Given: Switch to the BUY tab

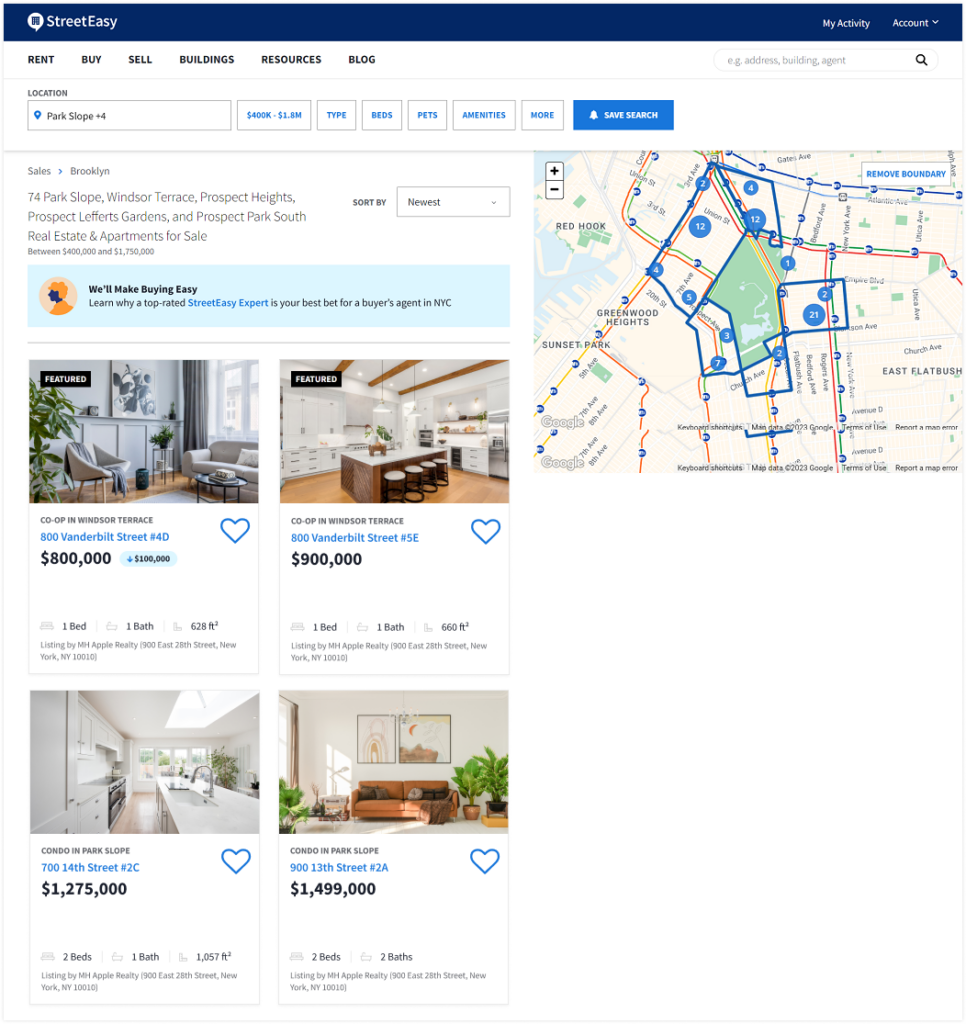Looking at the screenshot, I should click(91, 60).
